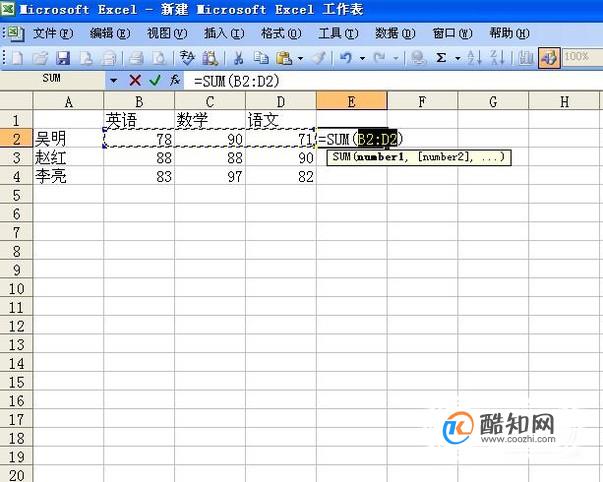
Task: Click the Chart Wizard icon
Action: click(x=526, y=58)
